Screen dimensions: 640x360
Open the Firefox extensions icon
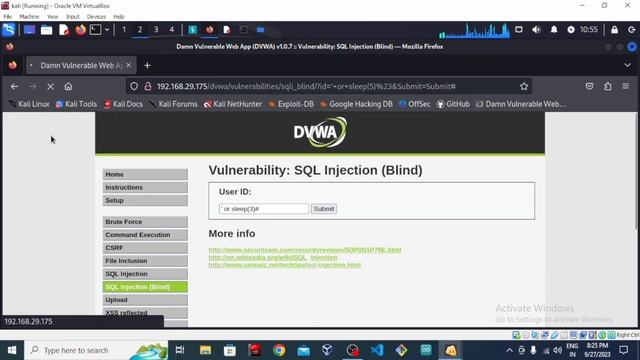point(608,86)
